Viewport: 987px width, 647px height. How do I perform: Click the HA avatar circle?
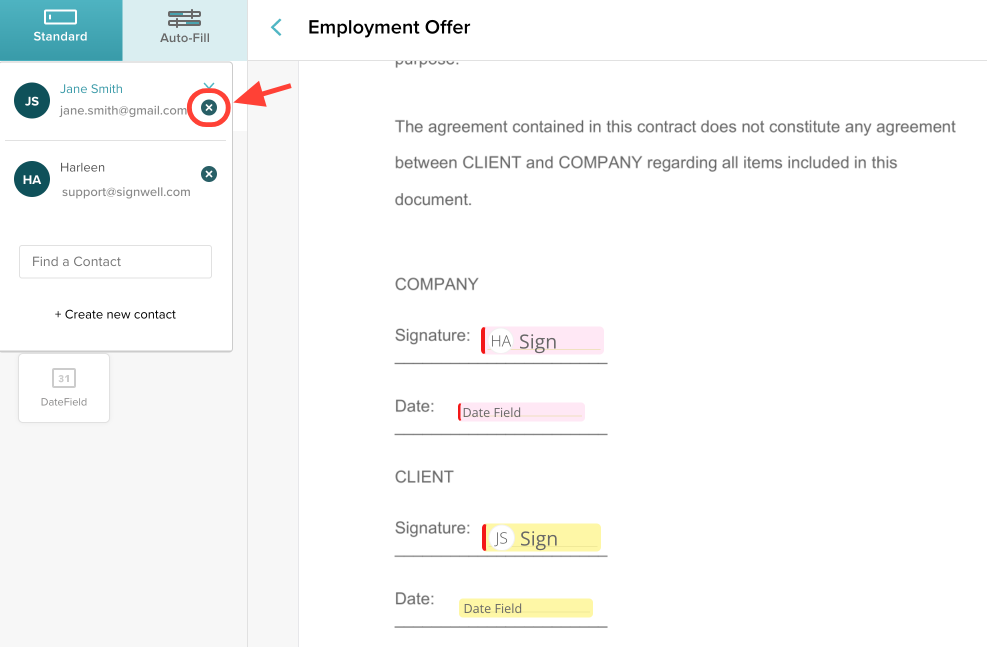point(32,179)
